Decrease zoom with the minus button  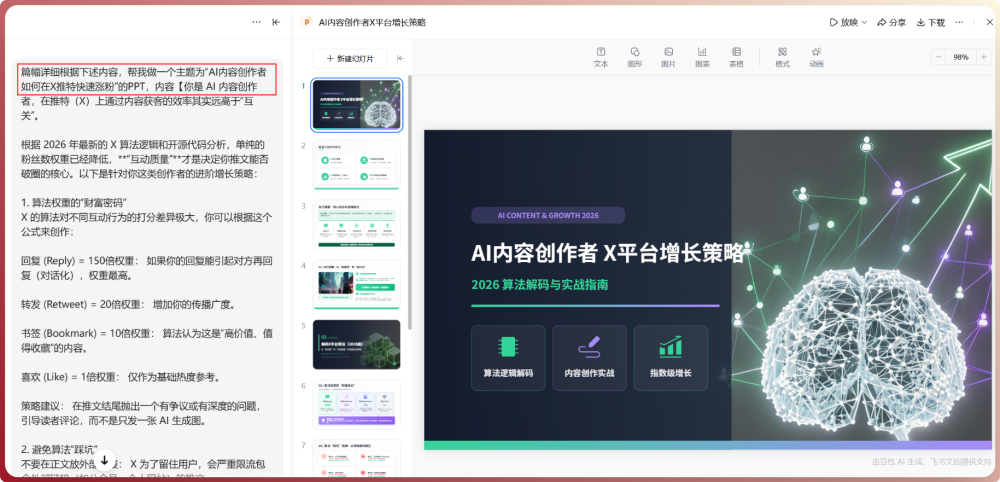(x=939, y=57)
